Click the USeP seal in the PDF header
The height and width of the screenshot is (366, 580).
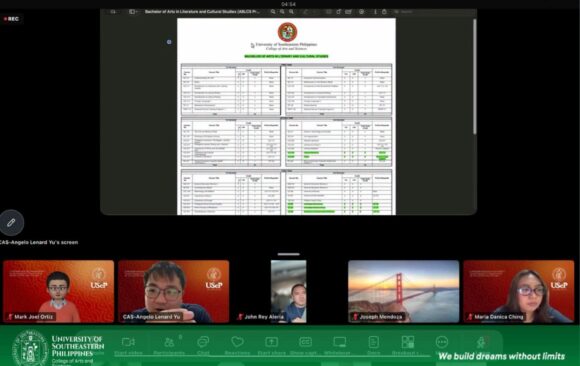(287, 32)
